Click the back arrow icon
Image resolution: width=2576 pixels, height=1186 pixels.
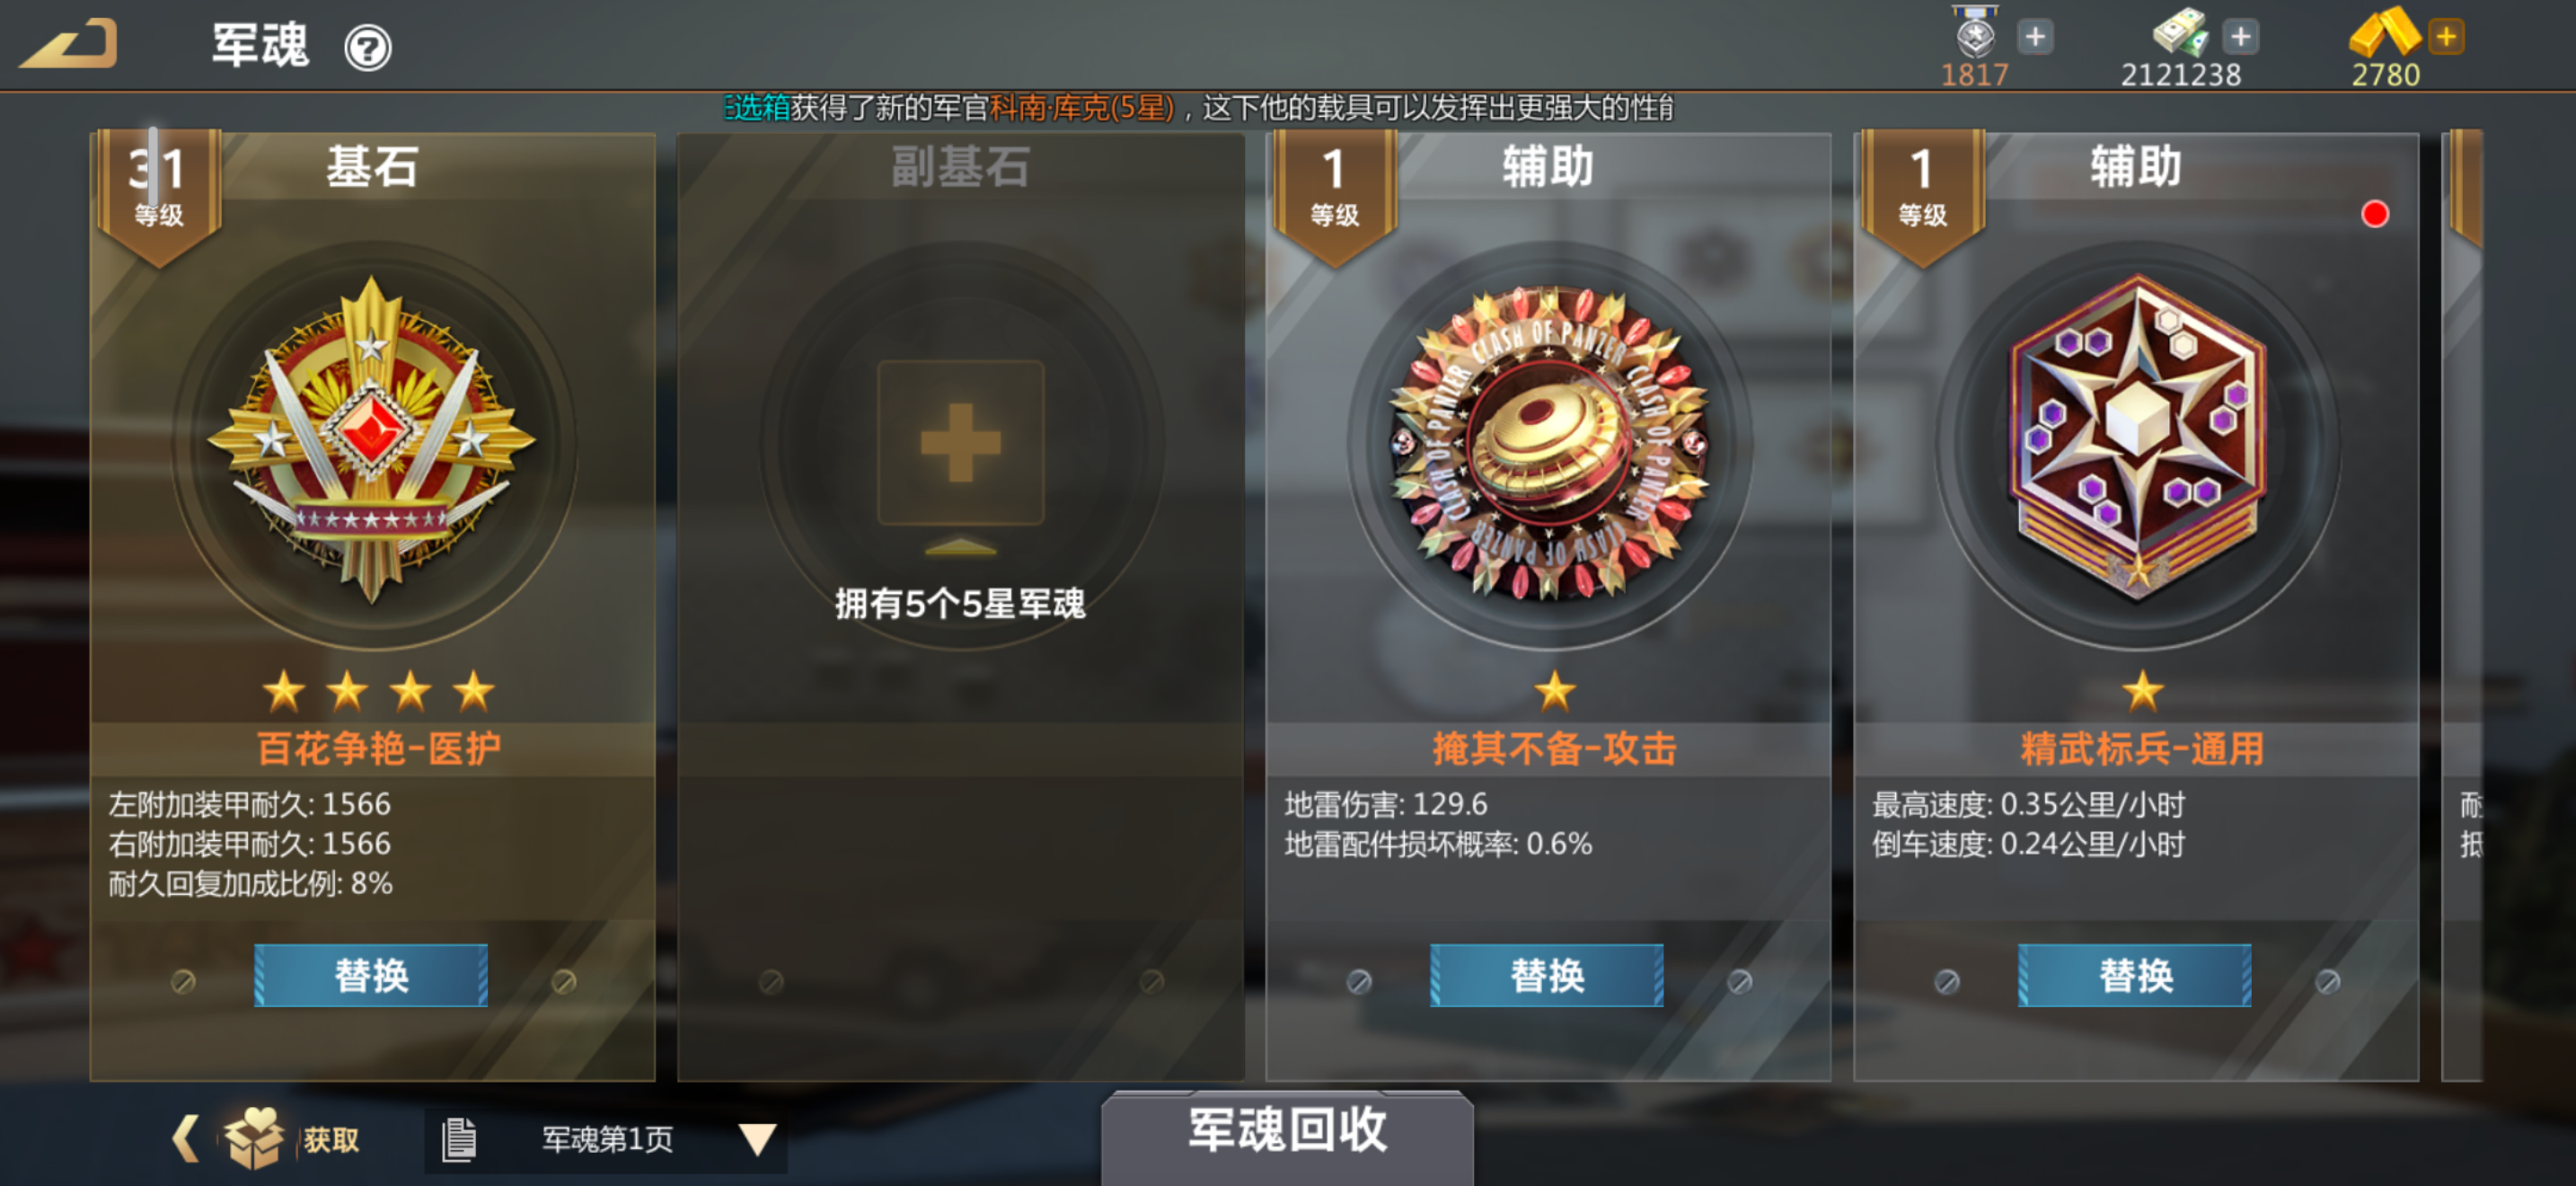(69, 44)
